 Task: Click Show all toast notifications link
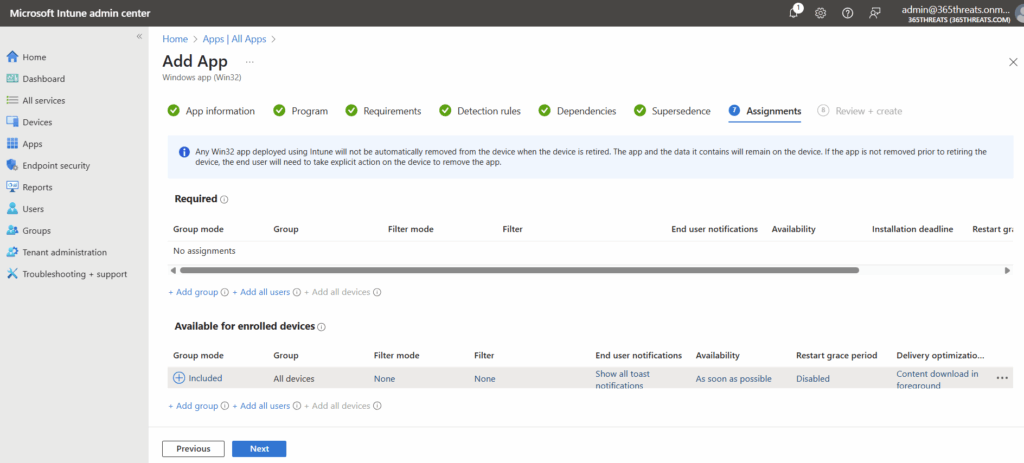pyautogui.click(x=622, y=379)
